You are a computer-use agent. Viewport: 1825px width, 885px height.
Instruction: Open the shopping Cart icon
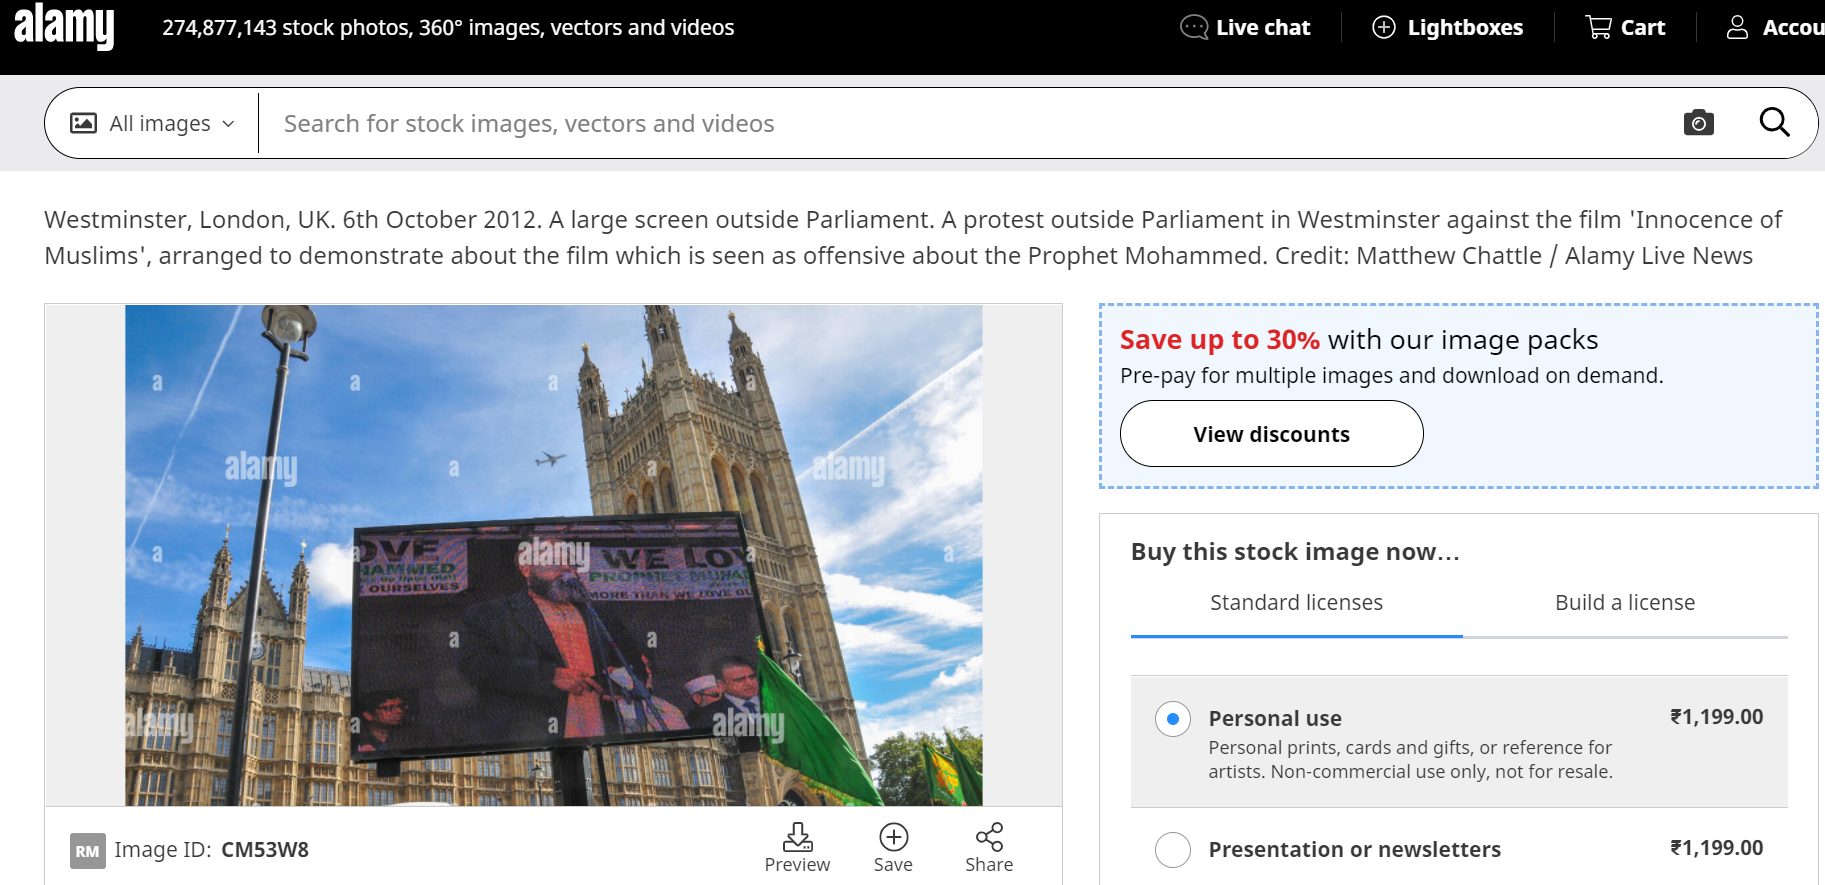(1598, 27)
